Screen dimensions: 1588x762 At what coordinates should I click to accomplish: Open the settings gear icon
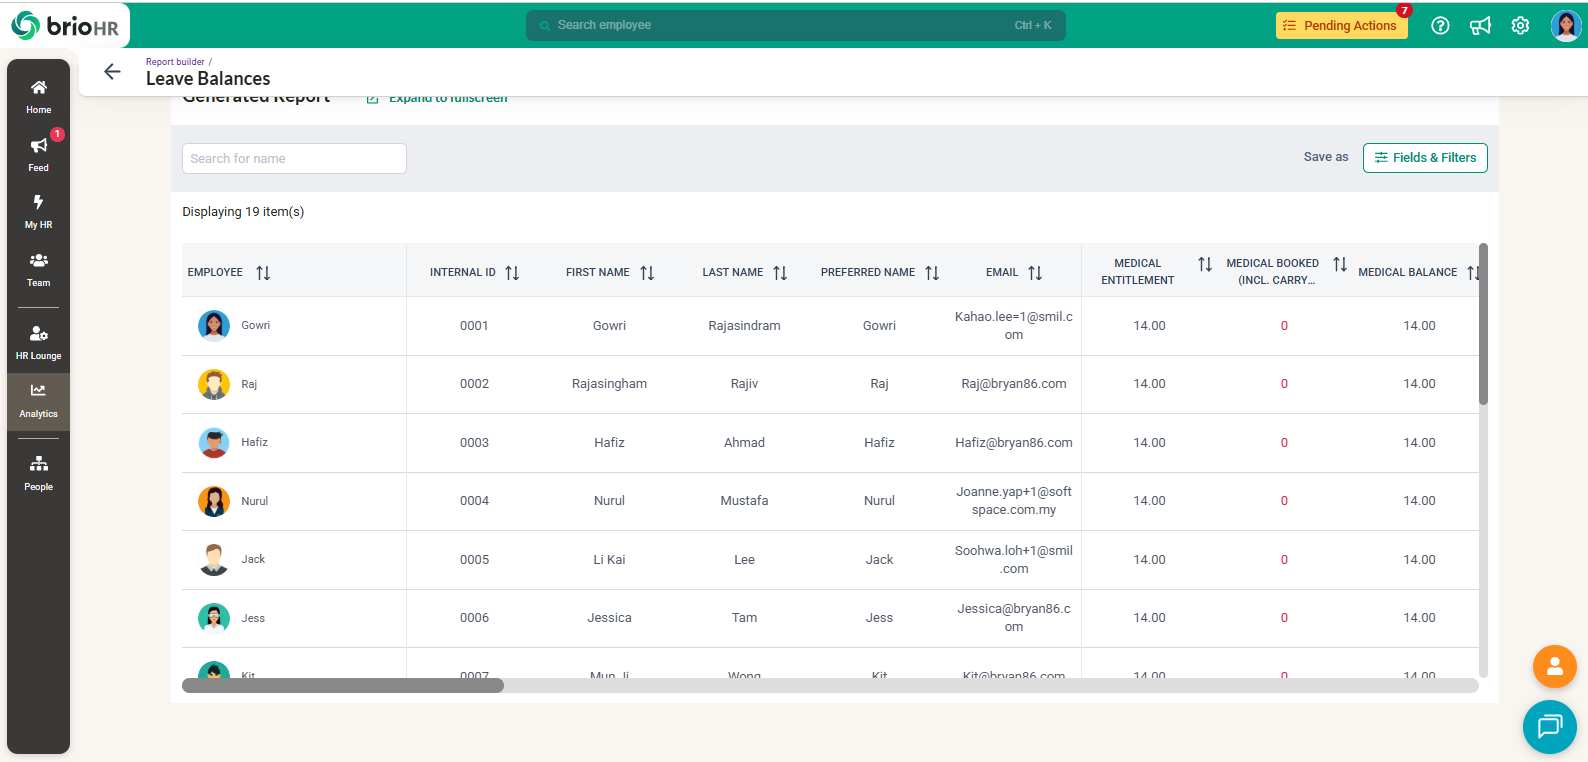1520,26
